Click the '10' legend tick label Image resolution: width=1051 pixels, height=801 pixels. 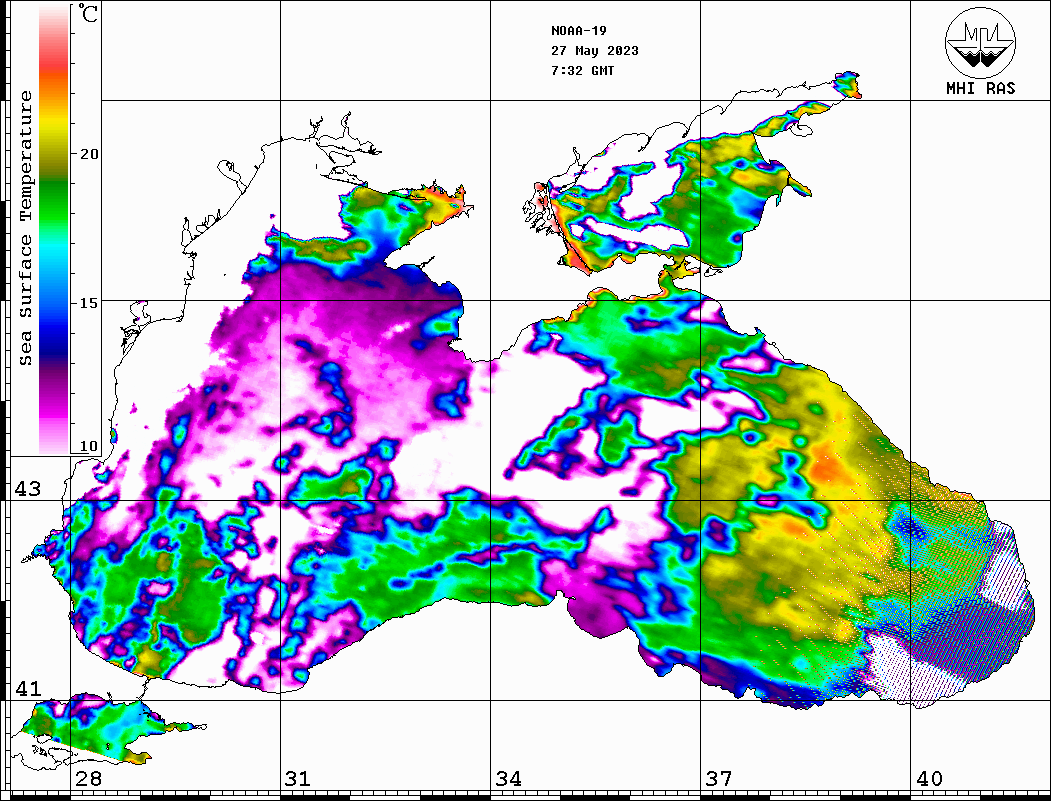89,446
